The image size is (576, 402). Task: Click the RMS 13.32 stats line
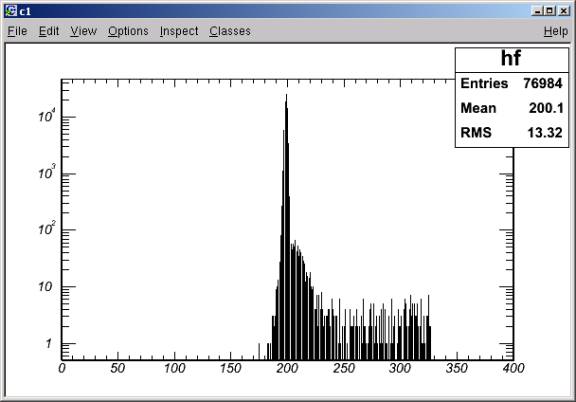click(511, 133)
